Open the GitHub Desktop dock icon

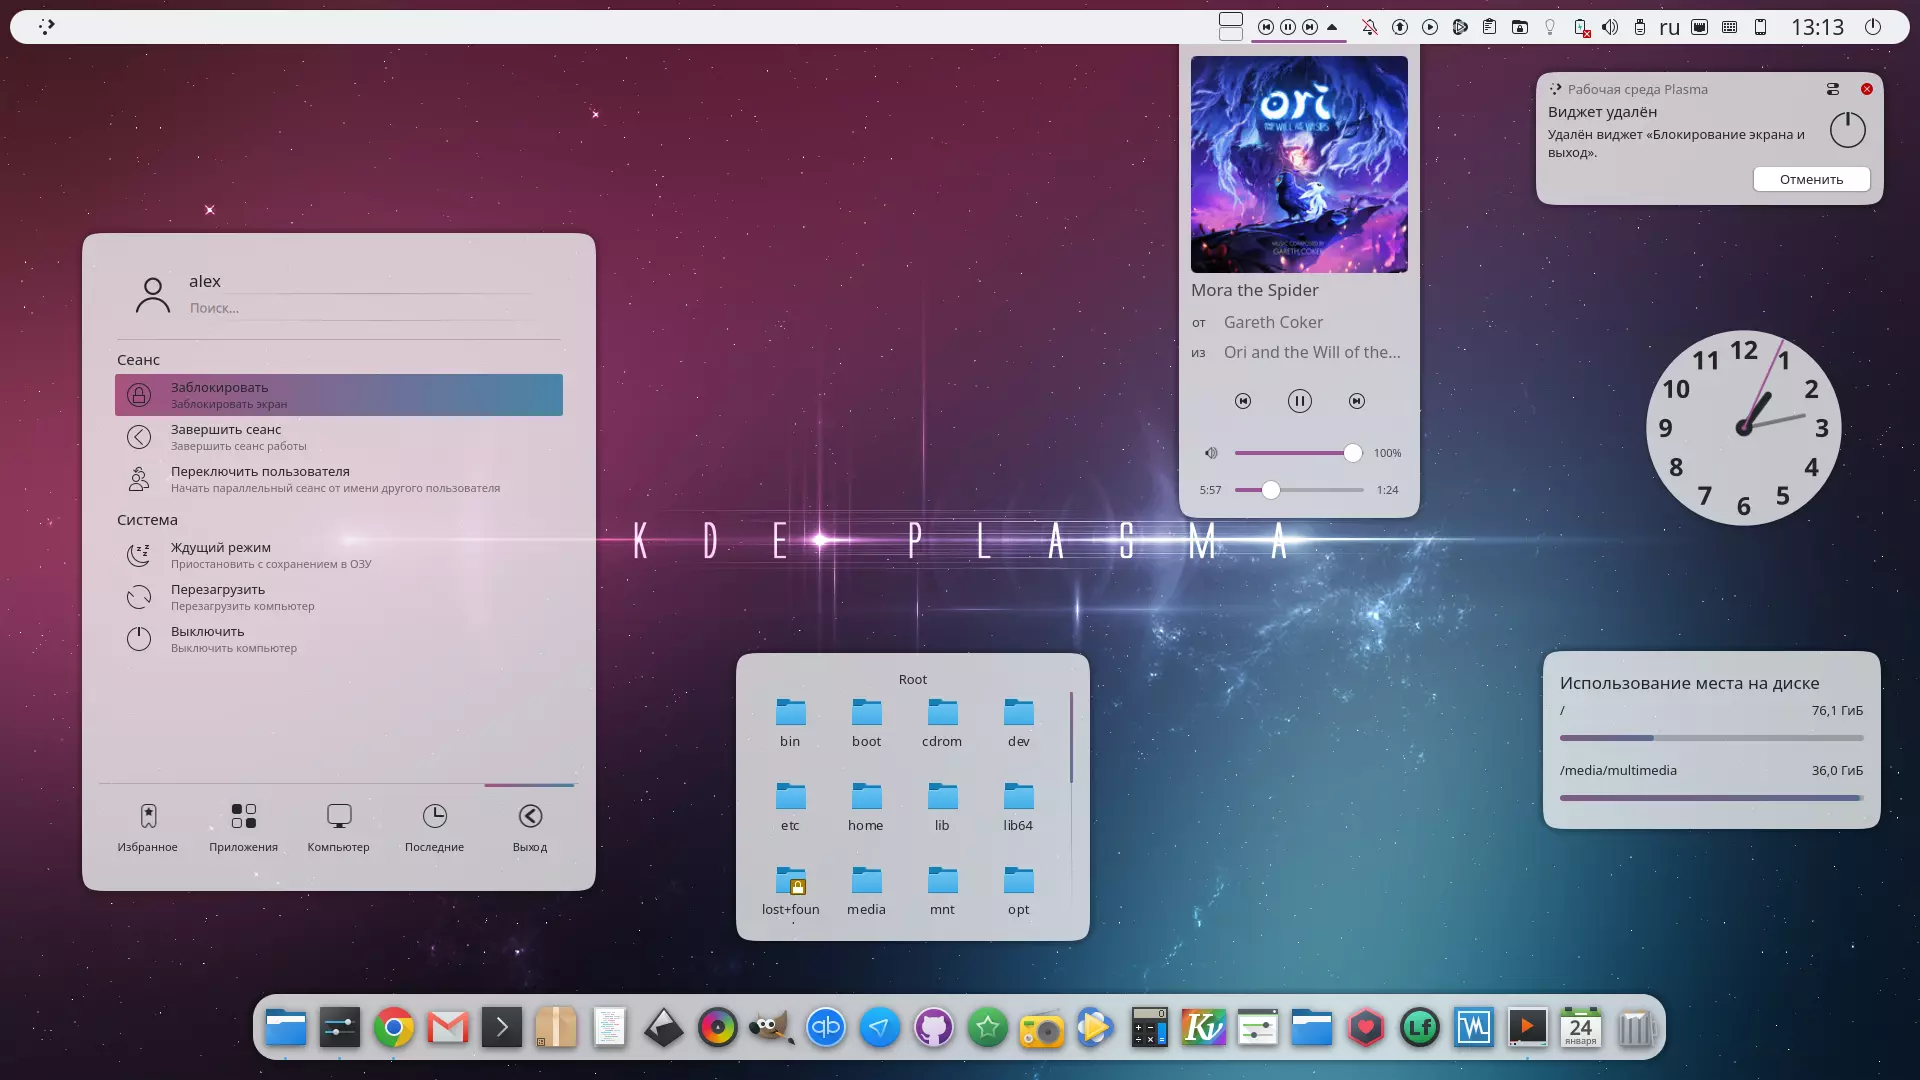(934, 1027)
